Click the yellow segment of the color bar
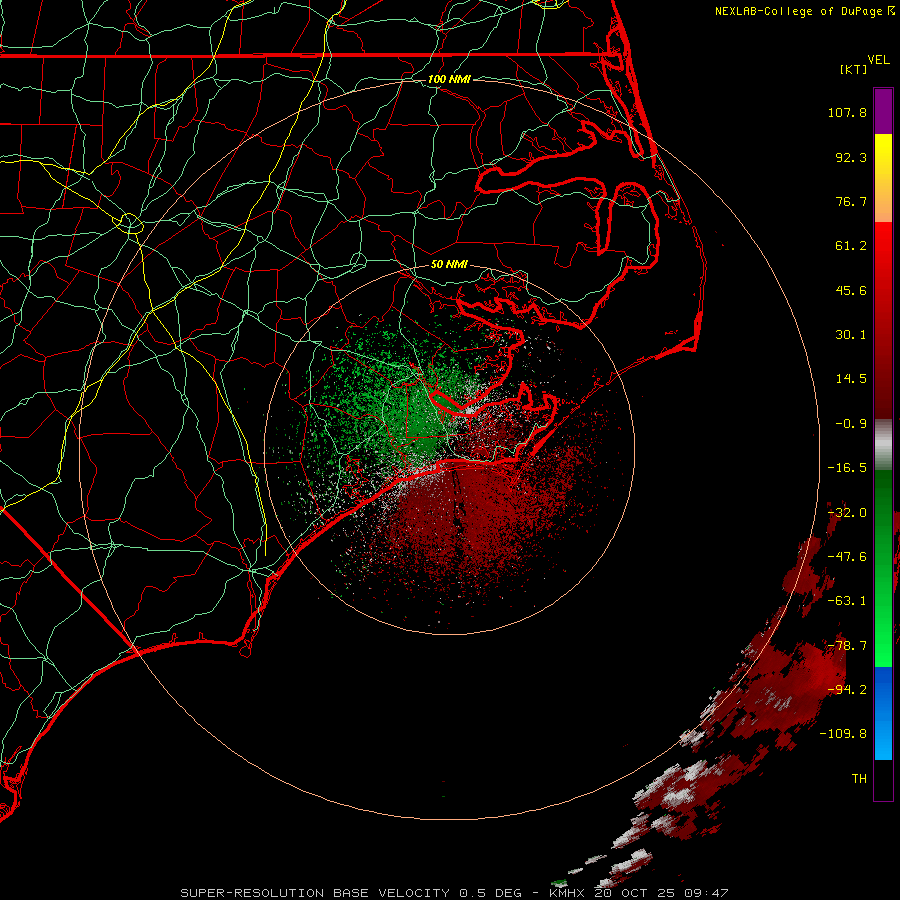The width and height of the screenshot is (900, 900). [x=883, y=155]
